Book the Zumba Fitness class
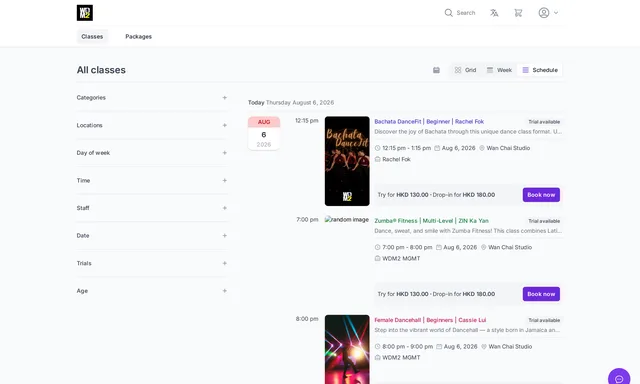The image size is (640, 384). tap(541, 294)
